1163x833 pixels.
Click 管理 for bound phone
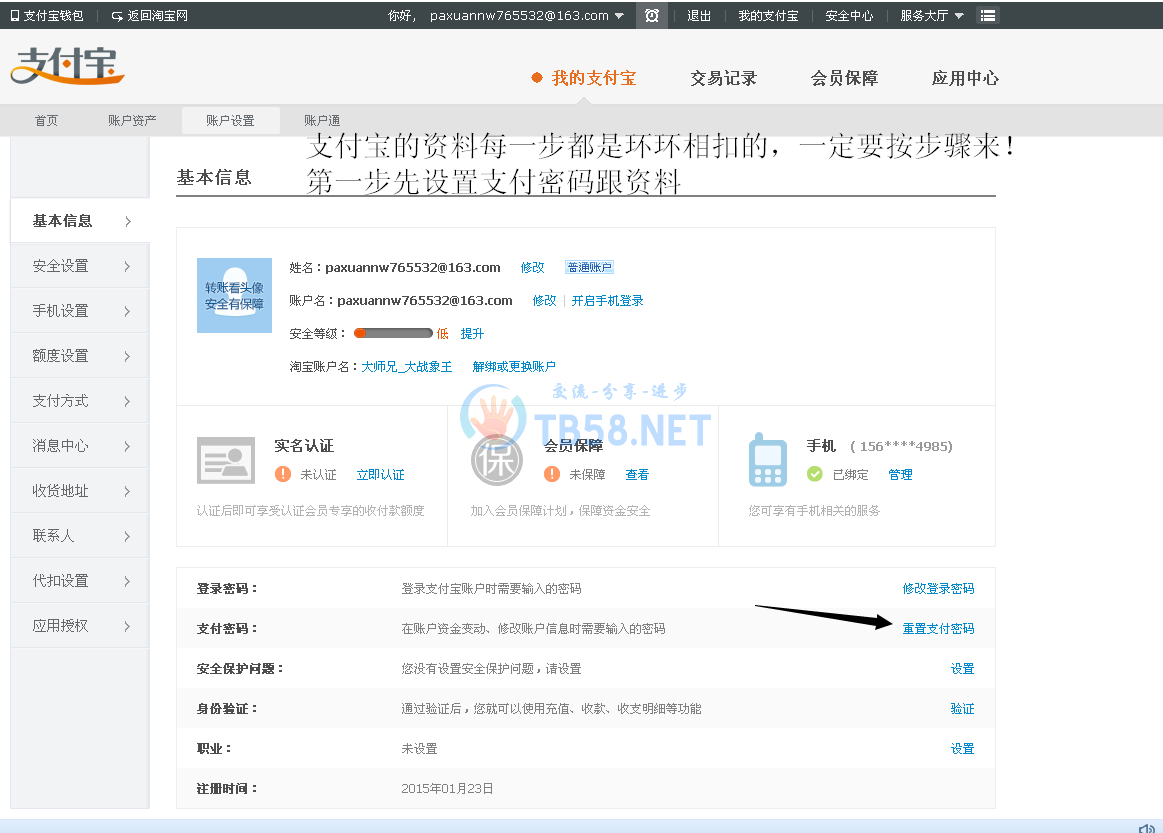(900, 475)
